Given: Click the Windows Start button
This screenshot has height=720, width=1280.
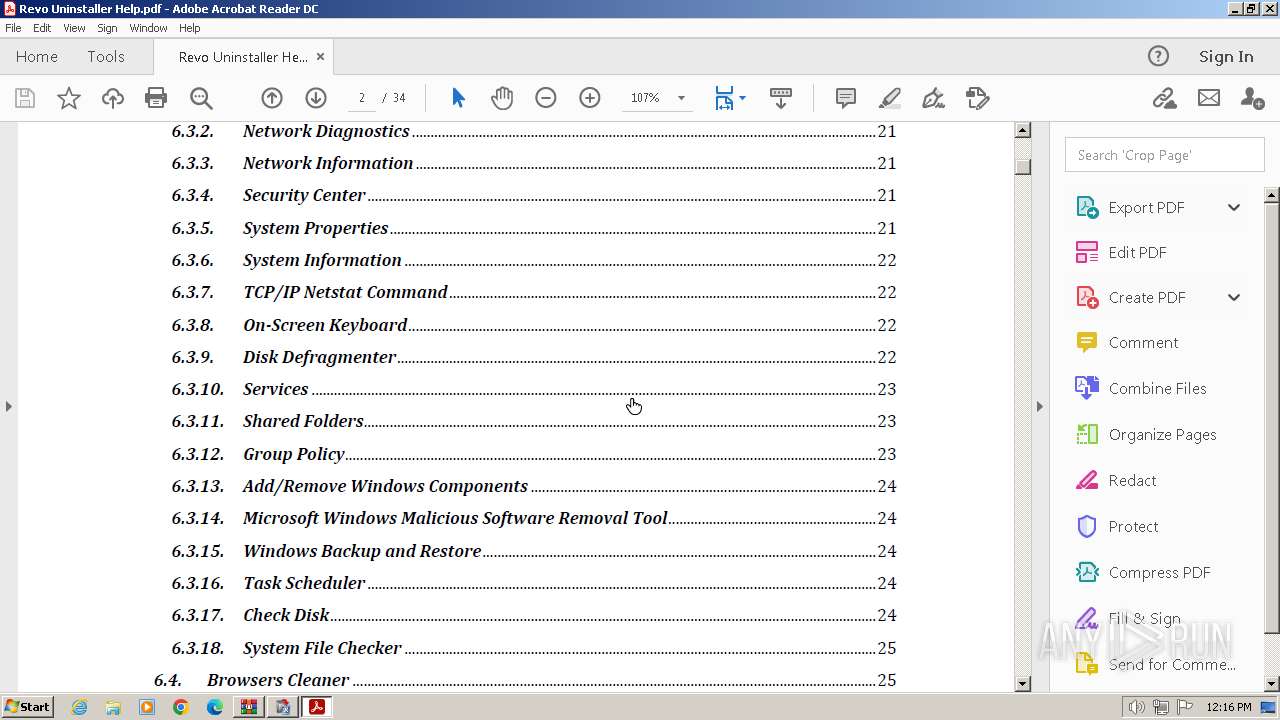Looking at the screenshot, I should [28, 707].
